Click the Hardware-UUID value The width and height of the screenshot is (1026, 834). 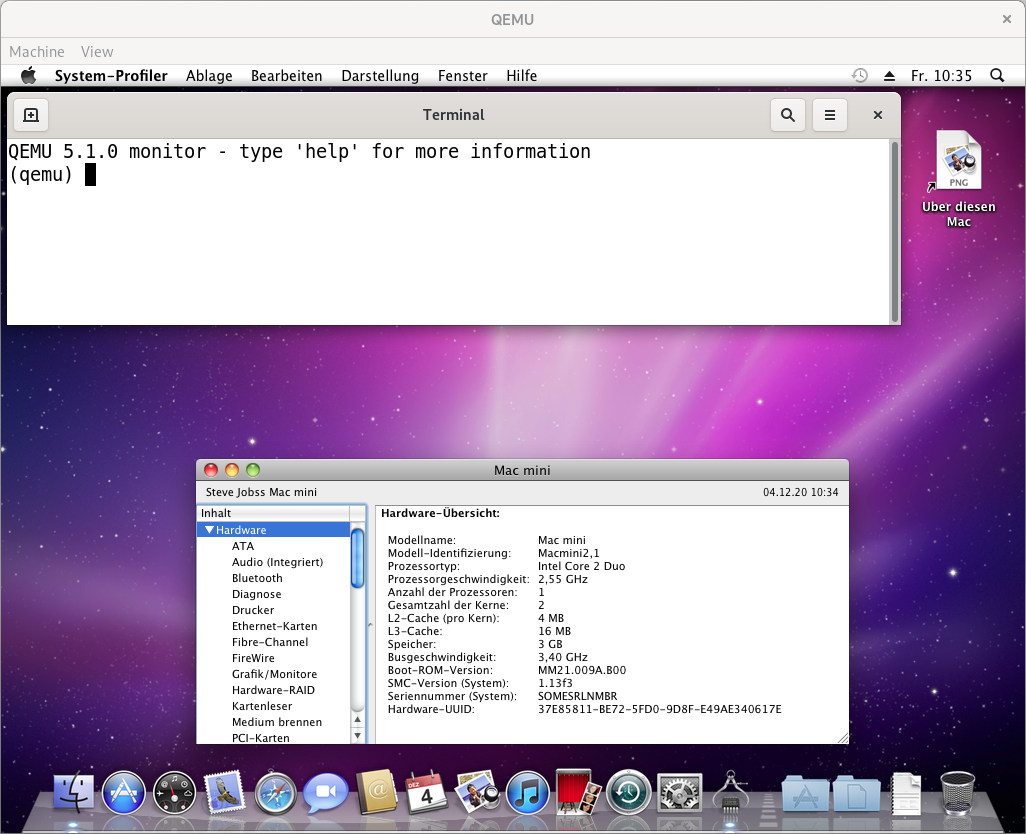point(660,709)
